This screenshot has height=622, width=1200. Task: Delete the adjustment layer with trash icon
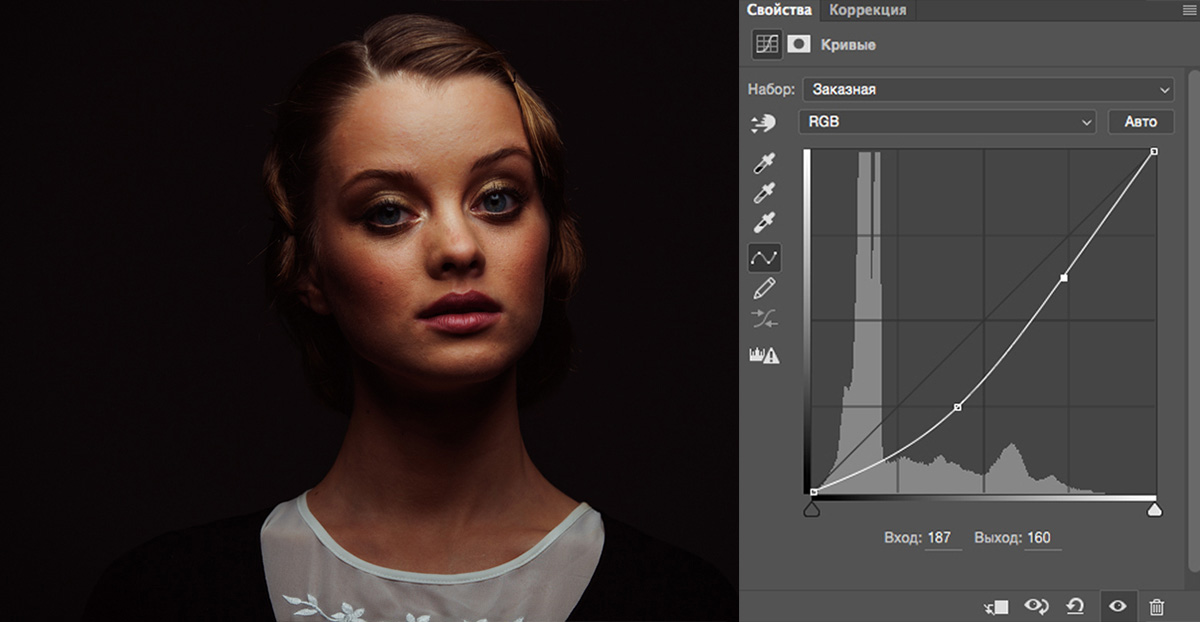coord(1156,606)
